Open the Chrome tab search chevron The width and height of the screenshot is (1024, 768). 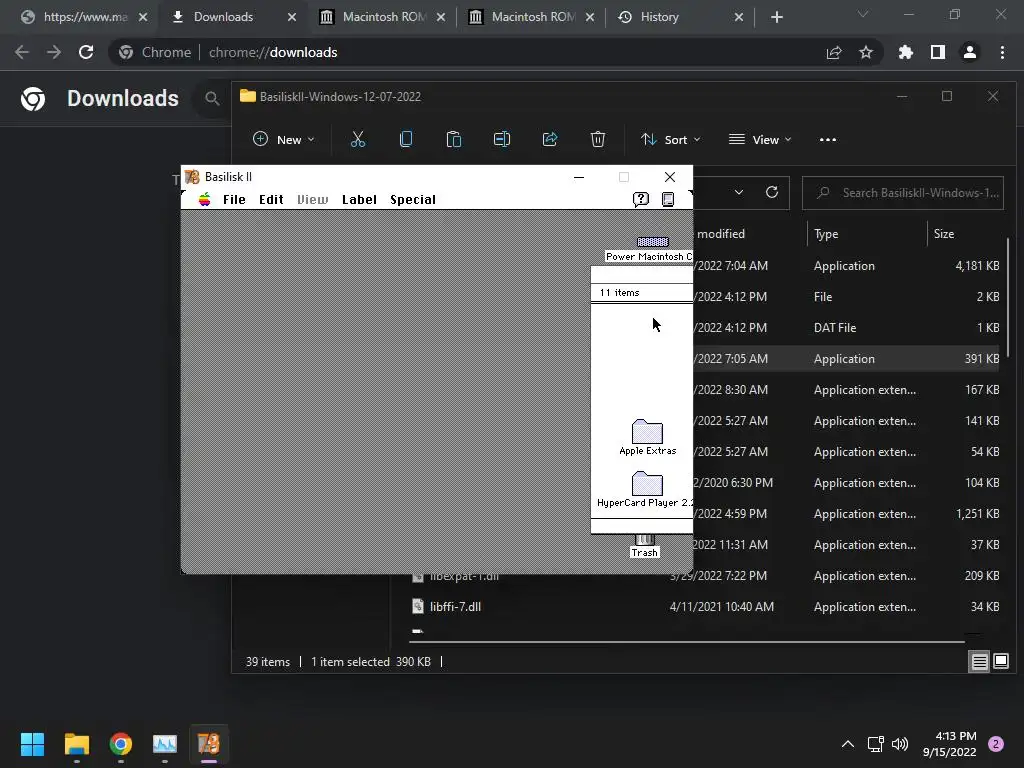click(863, 14)
